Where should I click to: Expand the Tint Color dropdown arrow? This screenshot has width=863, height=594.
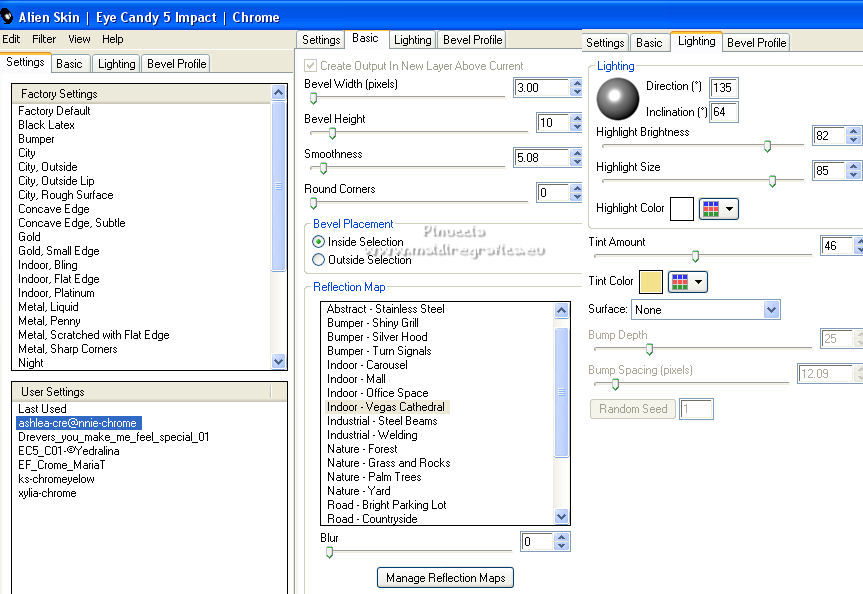pyautogui.click(x=698, y=282)
